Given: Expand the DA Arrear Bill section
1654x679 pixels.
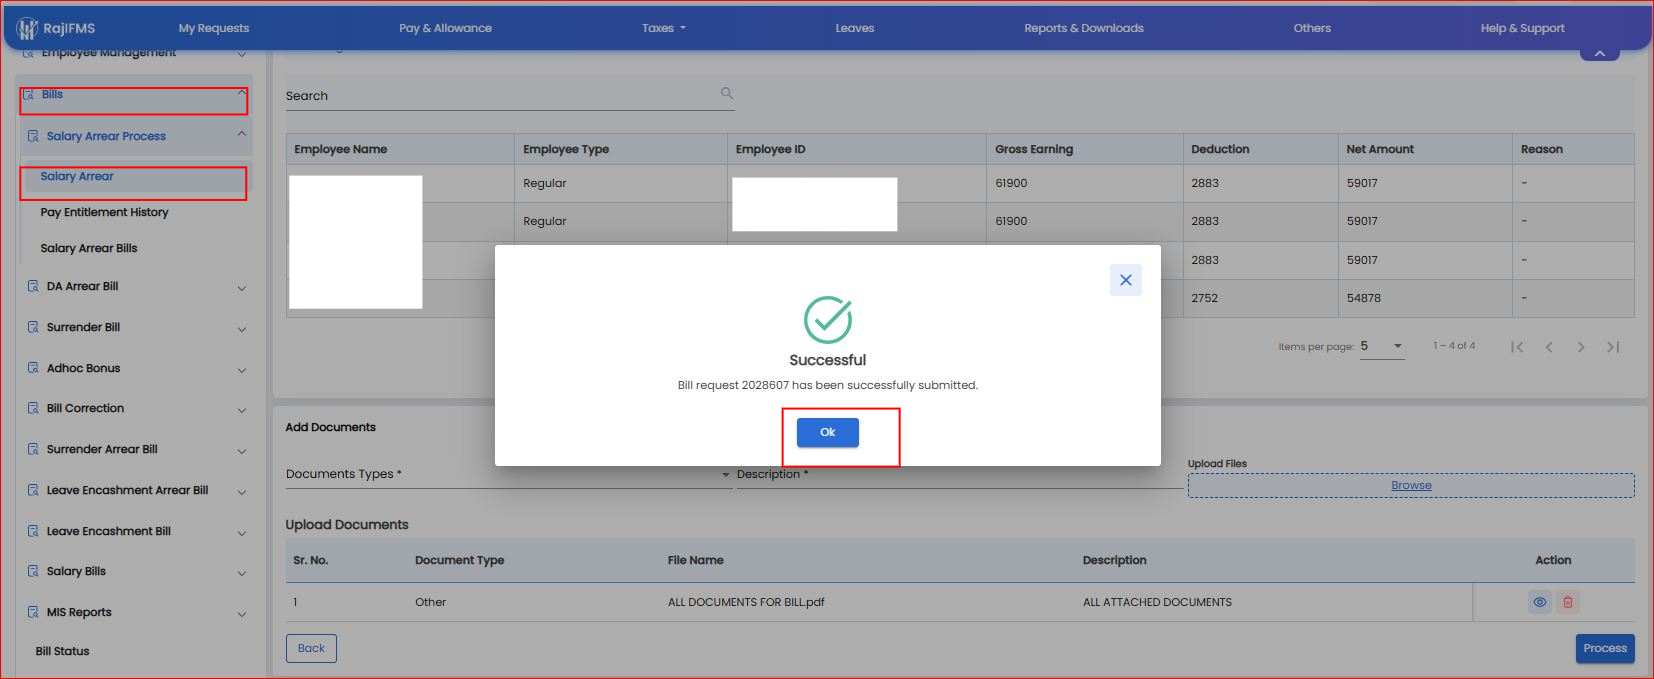Looking at the screenshot, I should click(241, 288).
